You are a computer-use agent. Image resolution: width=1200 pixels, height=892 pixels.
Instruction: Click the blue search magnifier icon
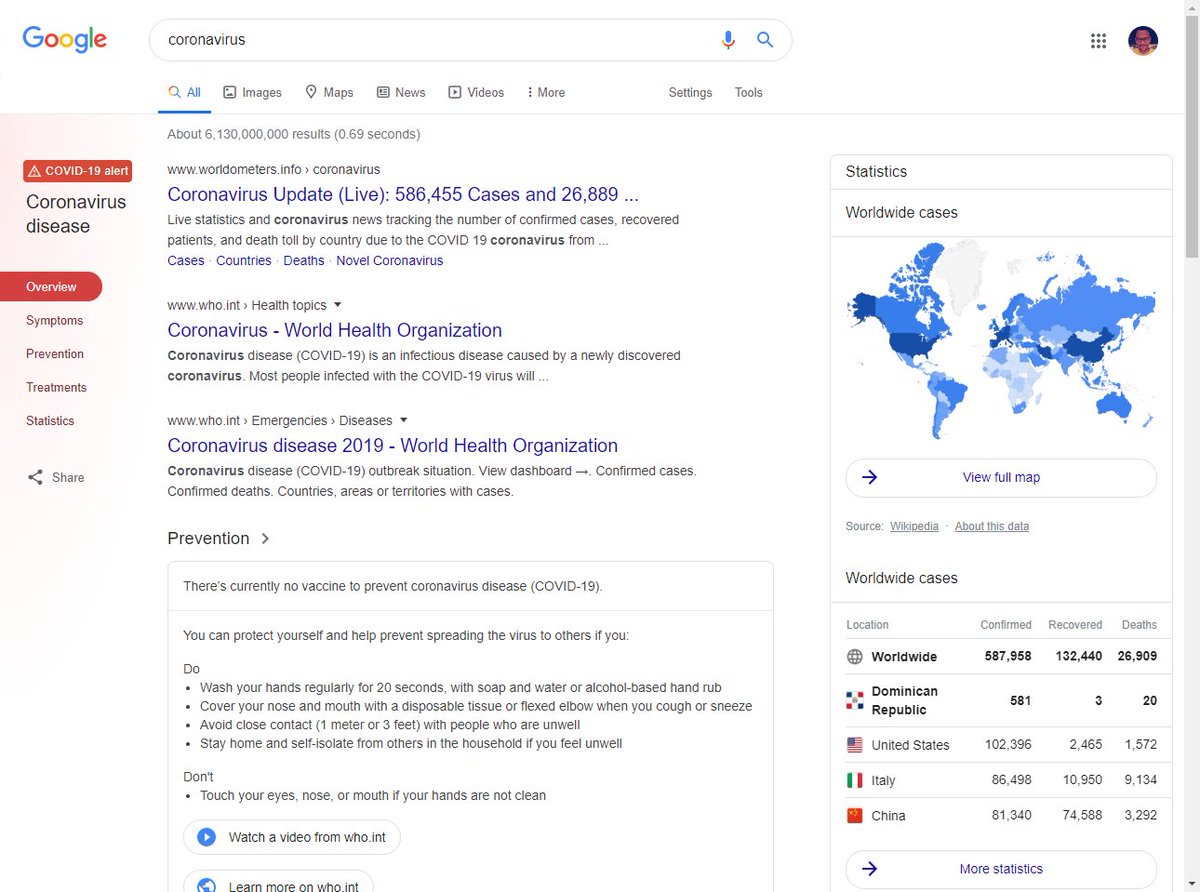pyautogui.click(x=765, y=40)
